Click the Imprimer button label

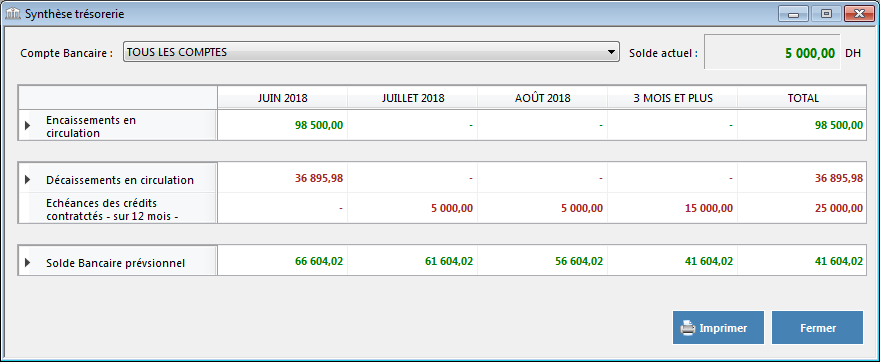723,328
